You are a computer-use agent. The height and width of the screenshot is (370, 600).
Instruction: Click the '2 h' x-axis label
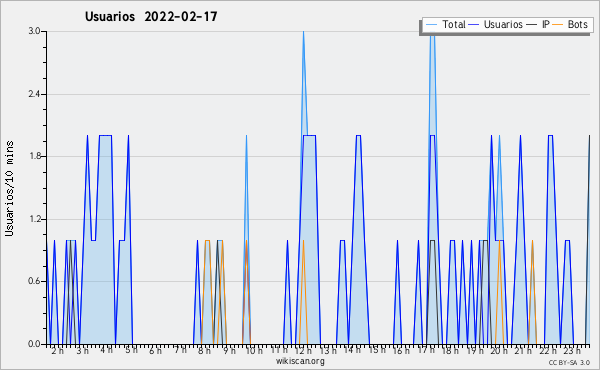[57, 351]
